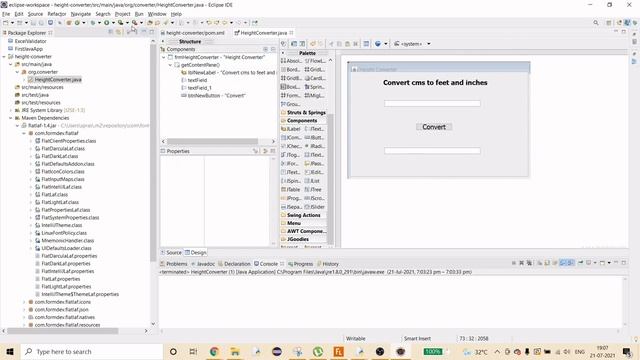Open File Explorer from the taskbar
The image size is (640, 360).
click(235, 351)
